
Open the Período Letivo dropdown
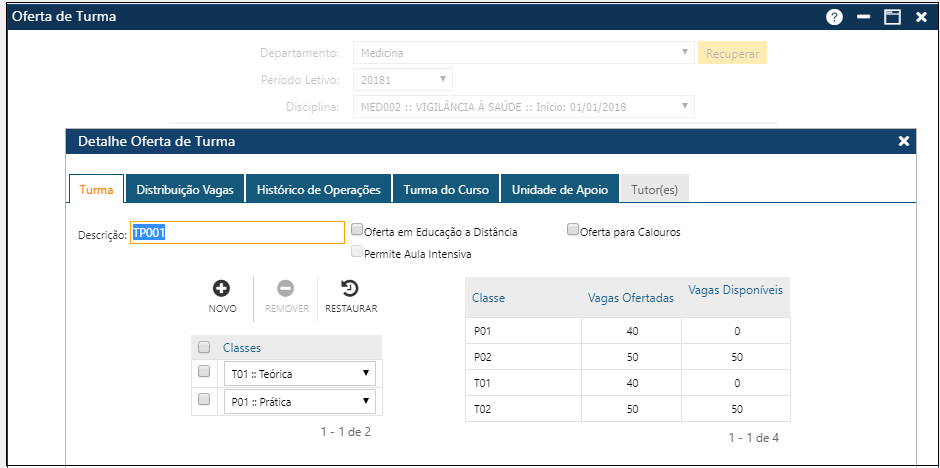click(400, 79)
